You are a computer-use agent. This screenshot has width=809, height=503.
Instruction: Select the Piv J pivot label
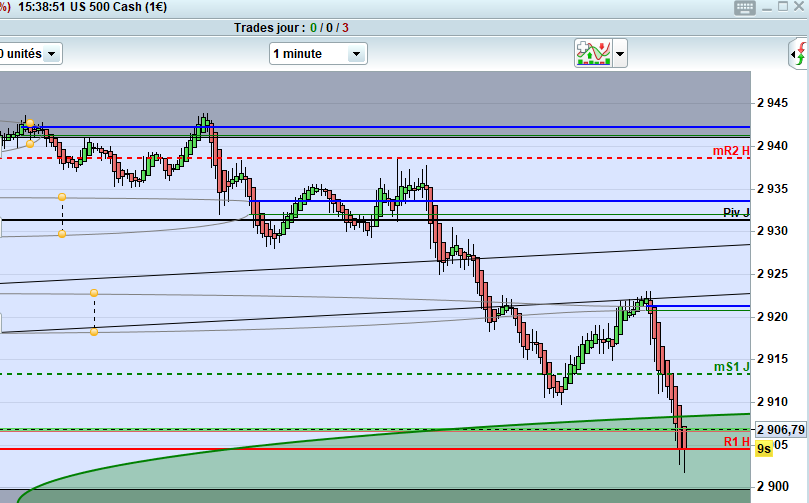(736, 212)
